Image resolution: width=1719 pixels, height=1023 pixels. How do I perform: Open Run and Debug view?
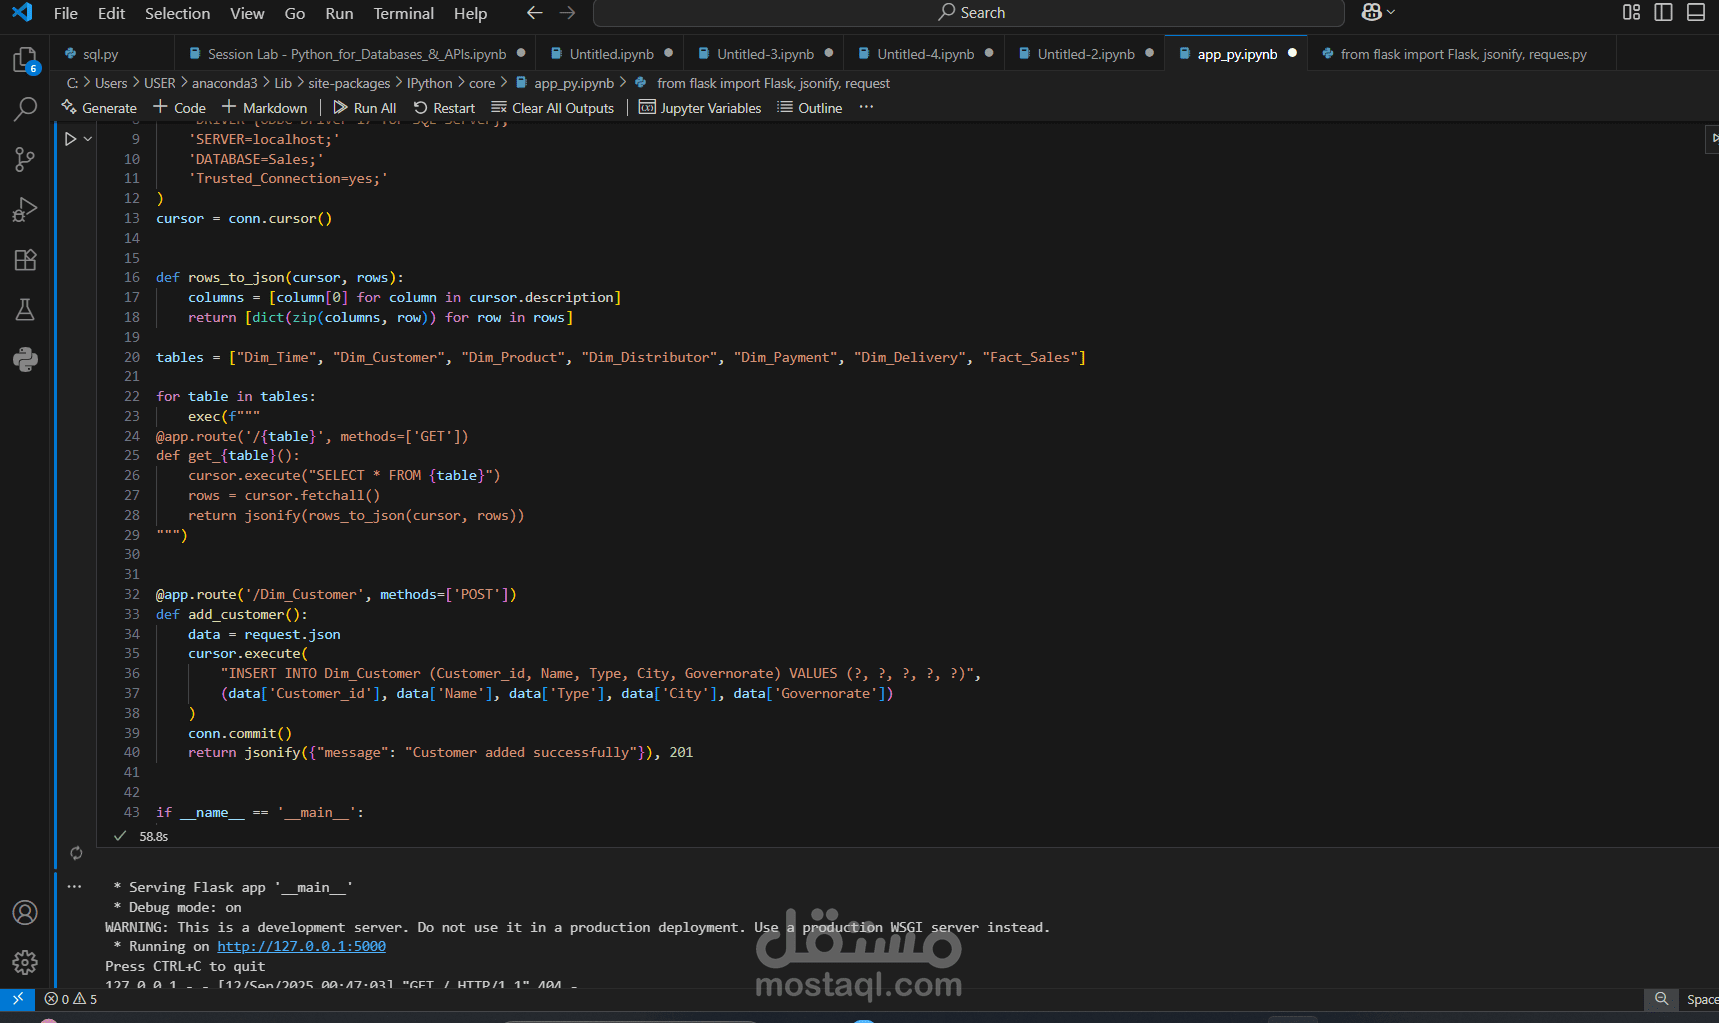[25, 210]
